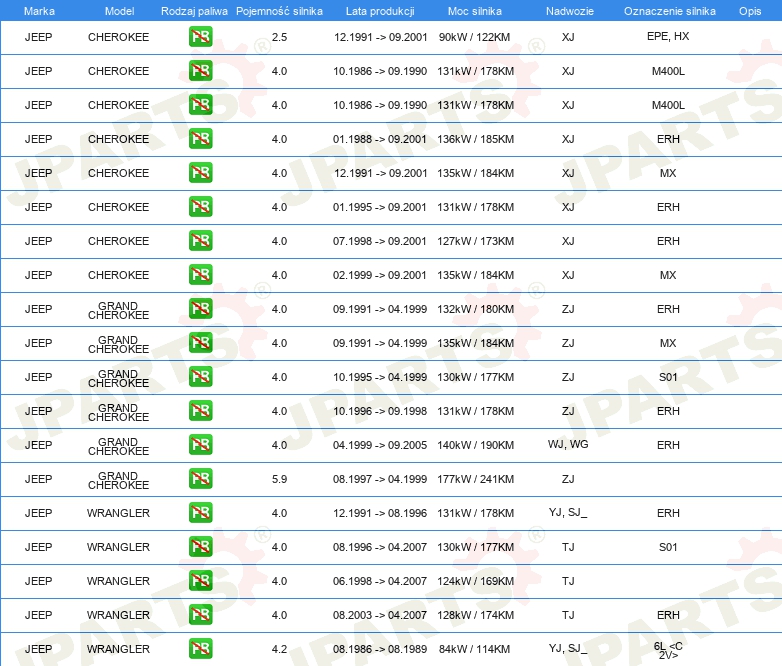This screenshot has width=782, height=666.
Task: Select engine capacity 4.2 cell
Action: (279, 649)
